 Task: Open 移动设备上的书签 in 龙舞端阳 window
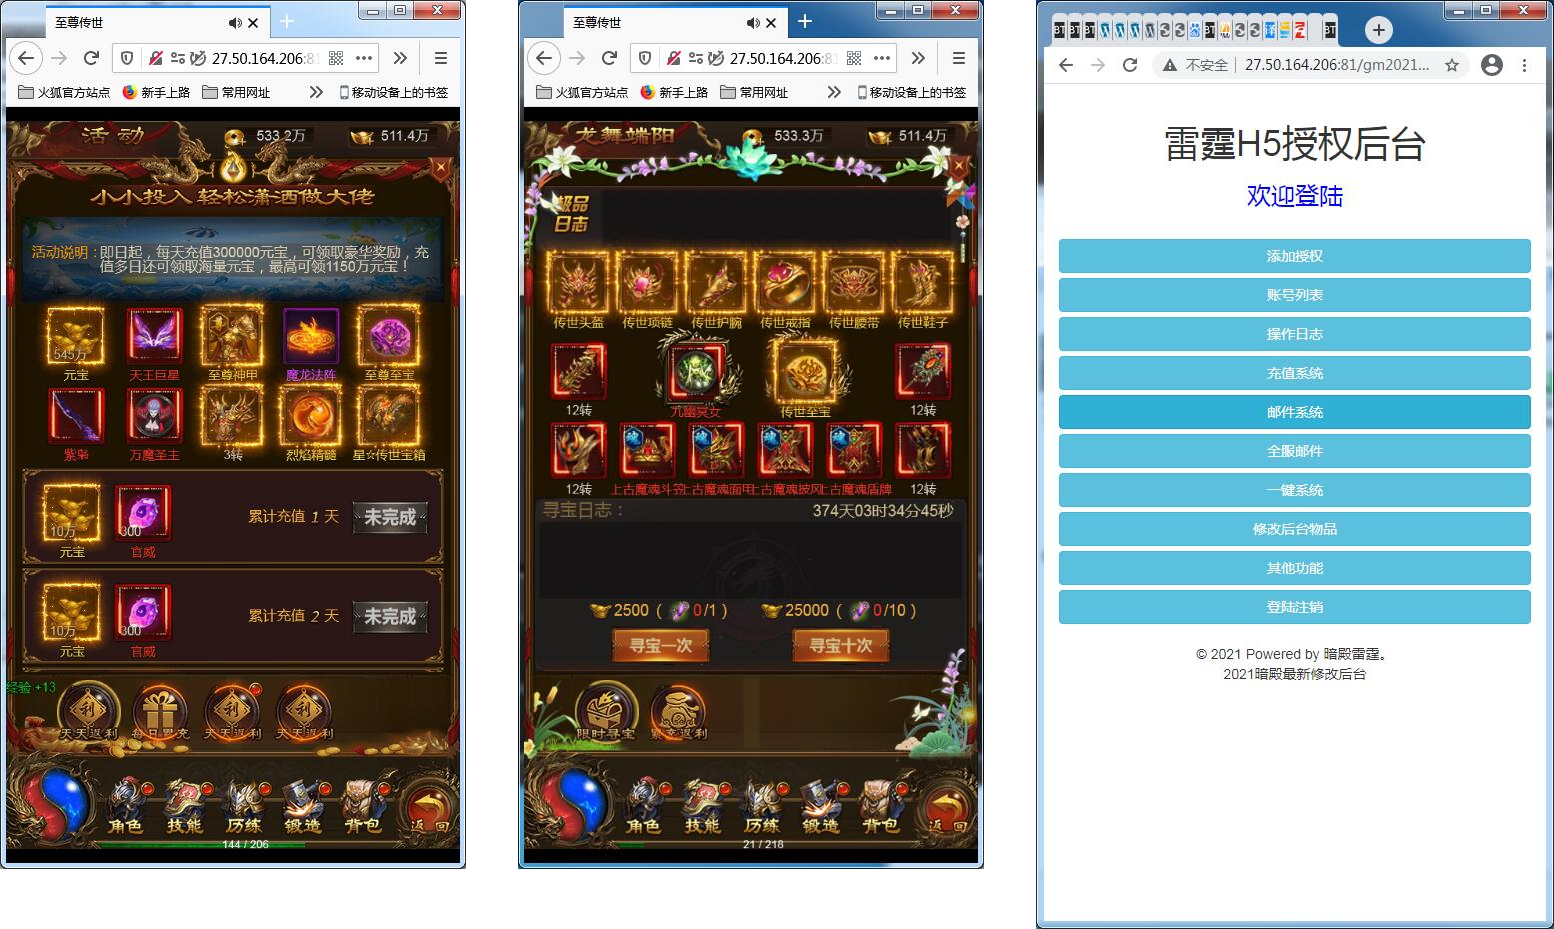pos(912,92)
